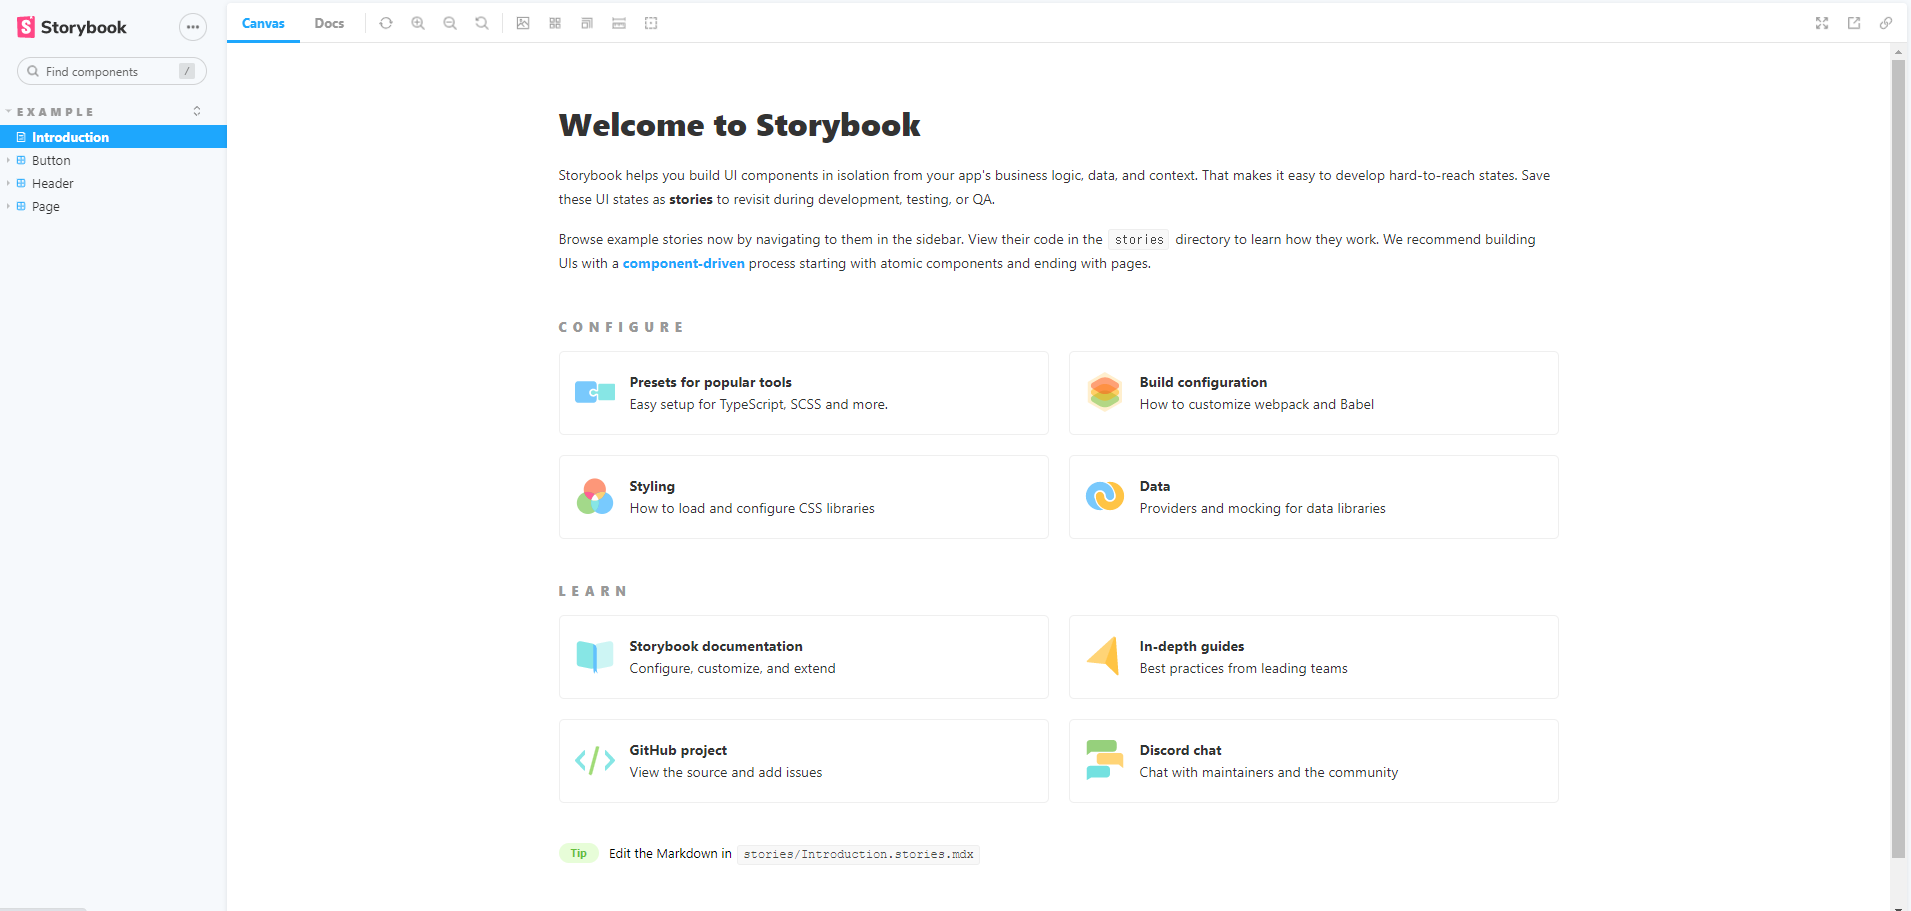This screenshot has height=911, width=1911.
Task: Click the Page component grid icon
Action: click(21, 206)
